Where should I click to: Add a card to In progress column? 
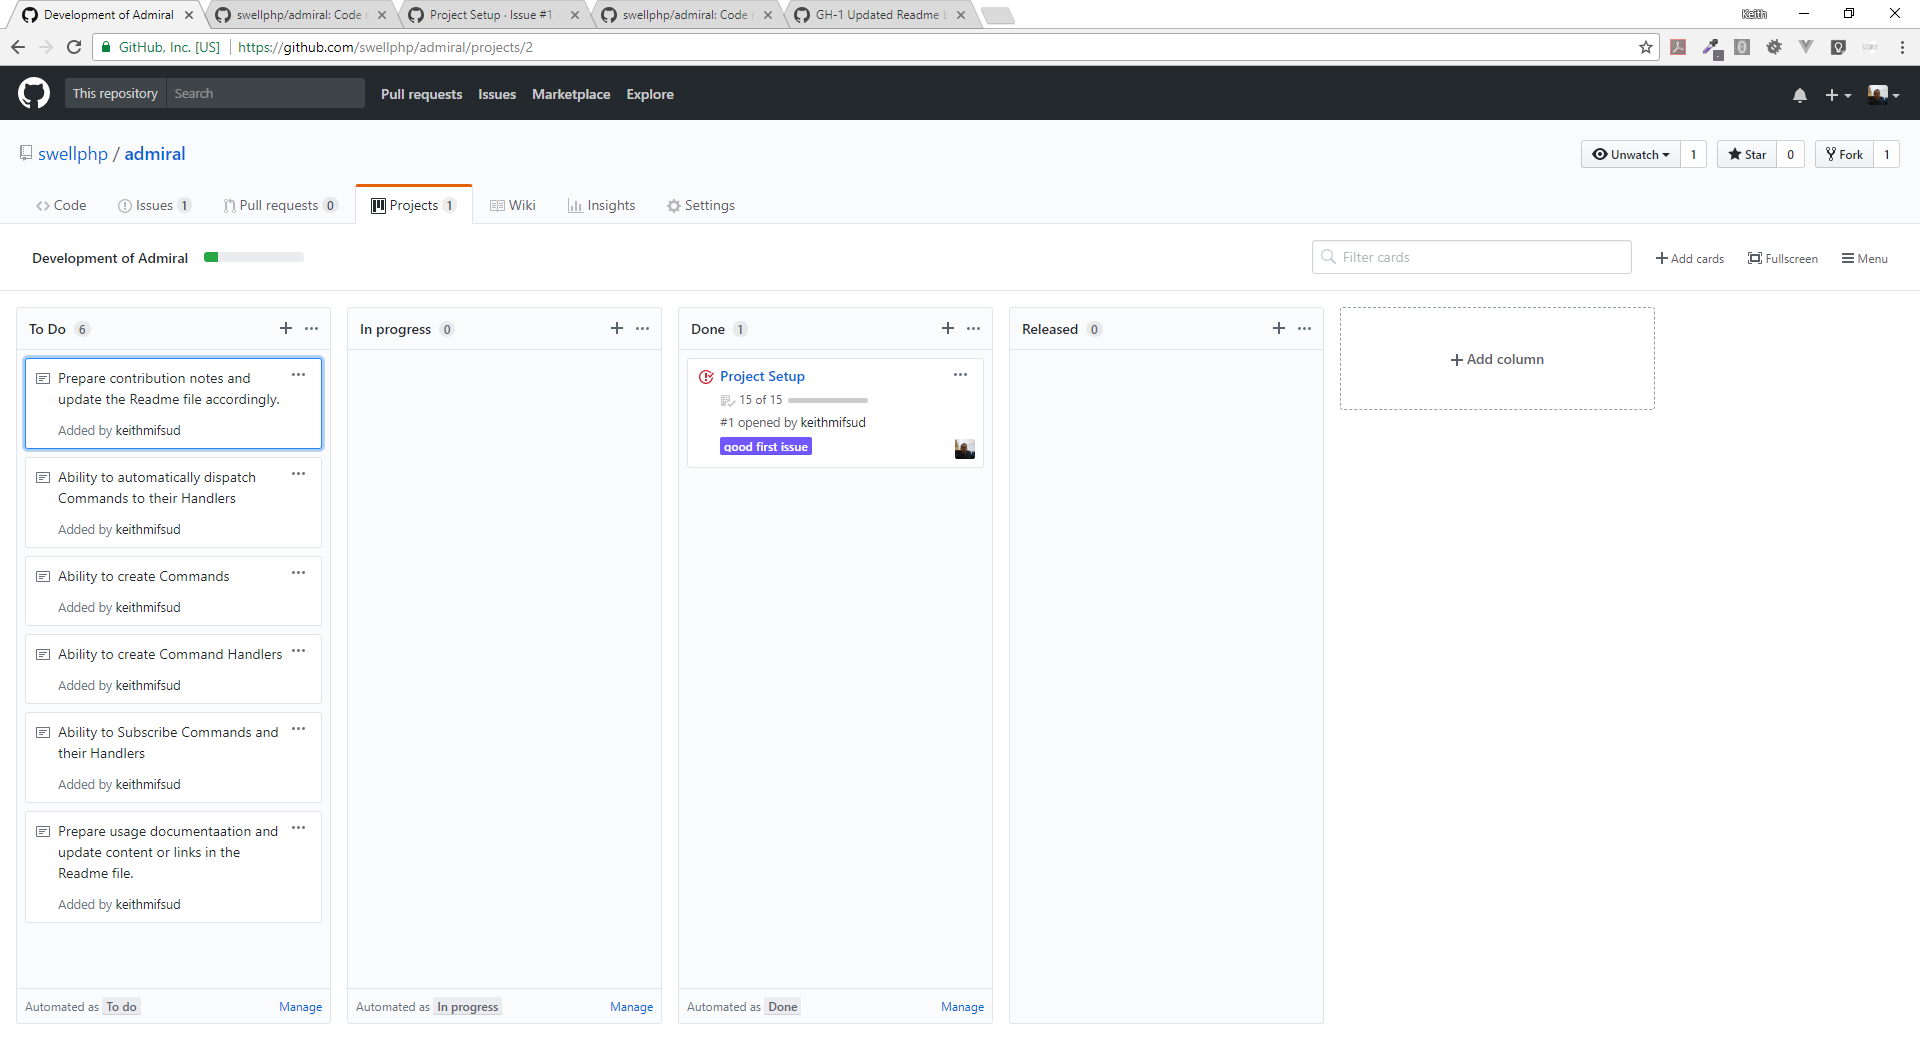coord(617,328)
